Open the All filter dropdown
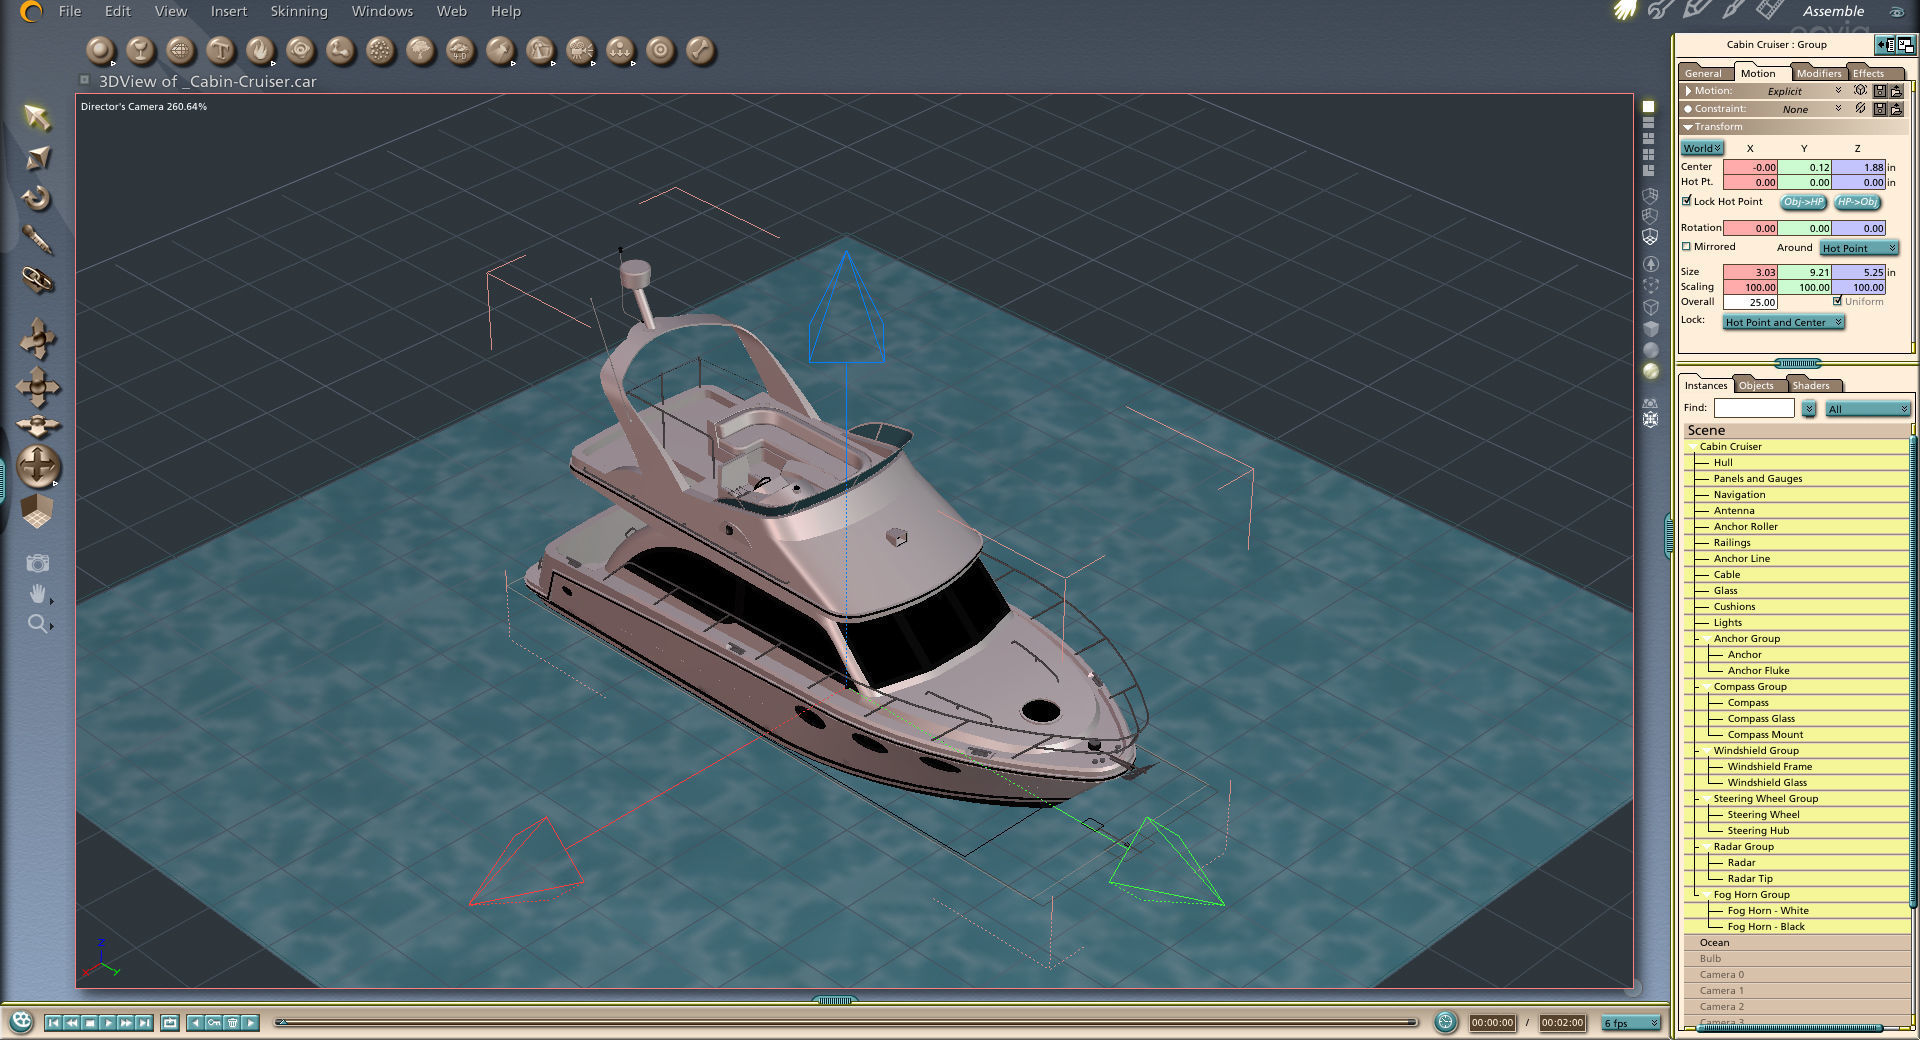Screen dimensions: 1920x1040 click(x=1868, y=409)
